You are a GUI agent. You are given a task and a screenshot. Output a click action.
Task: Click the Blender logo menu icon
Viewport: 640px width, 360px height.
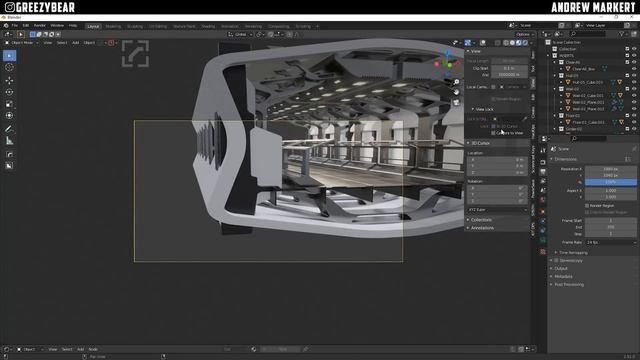6,25
